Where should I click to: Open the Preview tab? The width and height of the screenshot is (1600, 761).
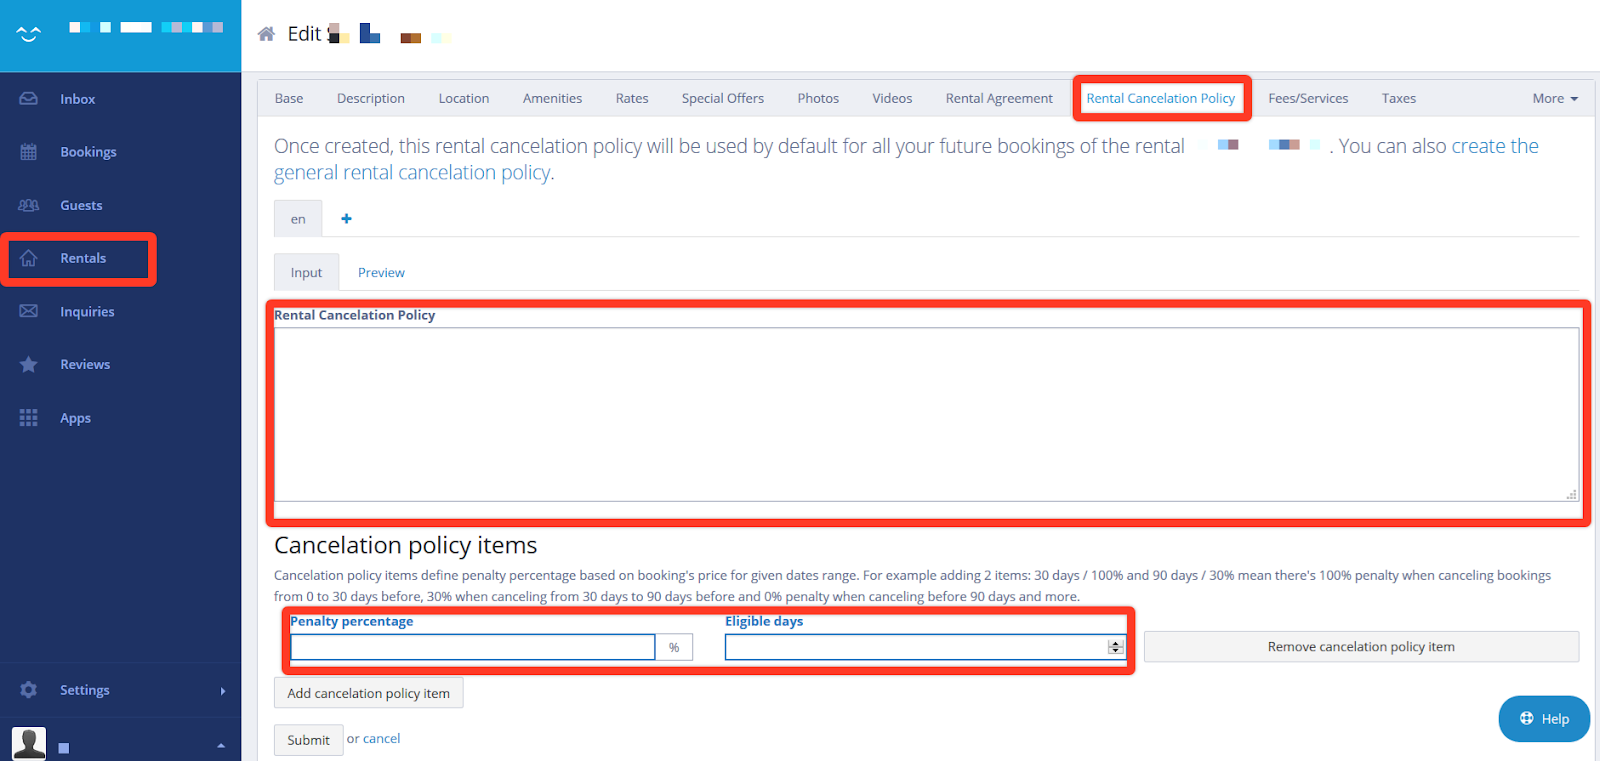point(381,272)
